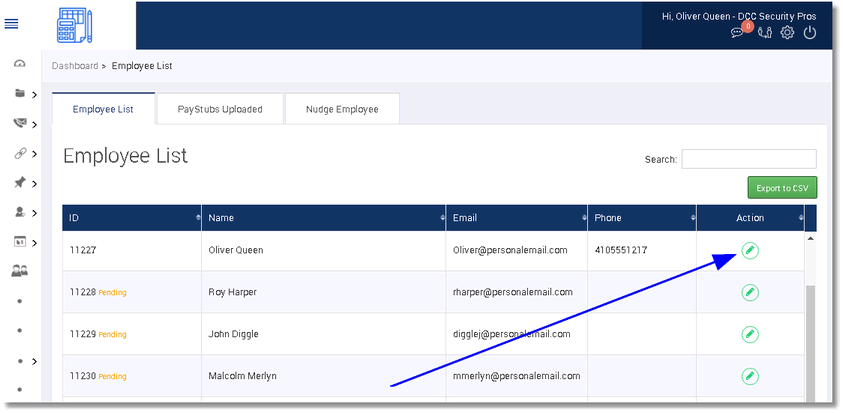Select the pushpin icon in the sidebar
The width and height of the screenshot is (843, 413).
[x=20, y=183]
